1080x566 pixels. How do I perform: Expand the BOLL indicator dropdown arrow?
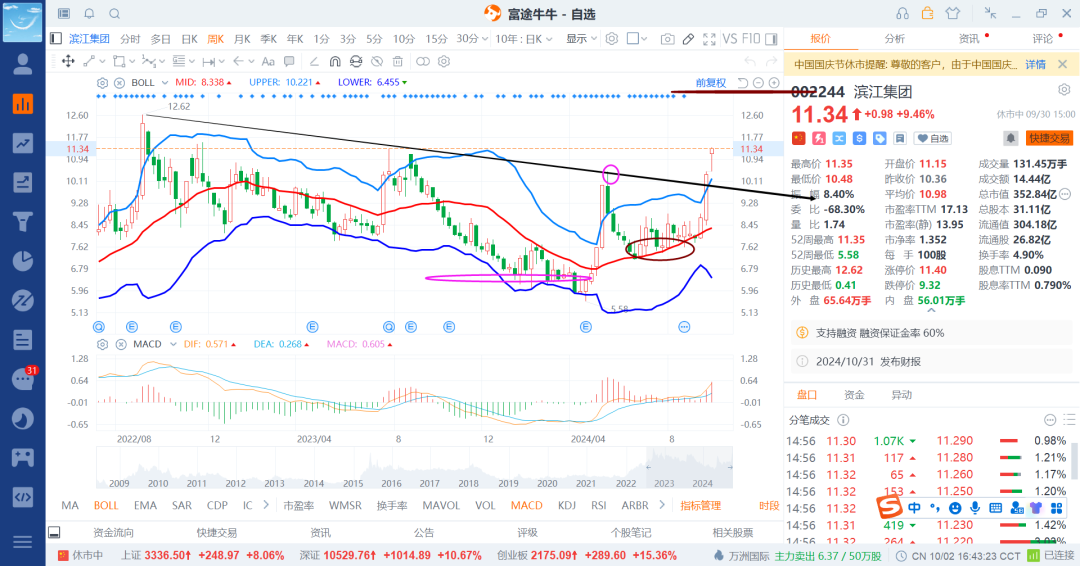pos(165,83)
